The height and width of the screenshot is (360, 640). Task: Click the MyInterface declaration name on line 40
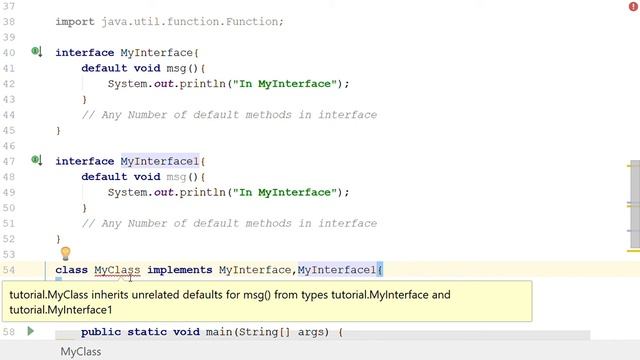[156, 53]
